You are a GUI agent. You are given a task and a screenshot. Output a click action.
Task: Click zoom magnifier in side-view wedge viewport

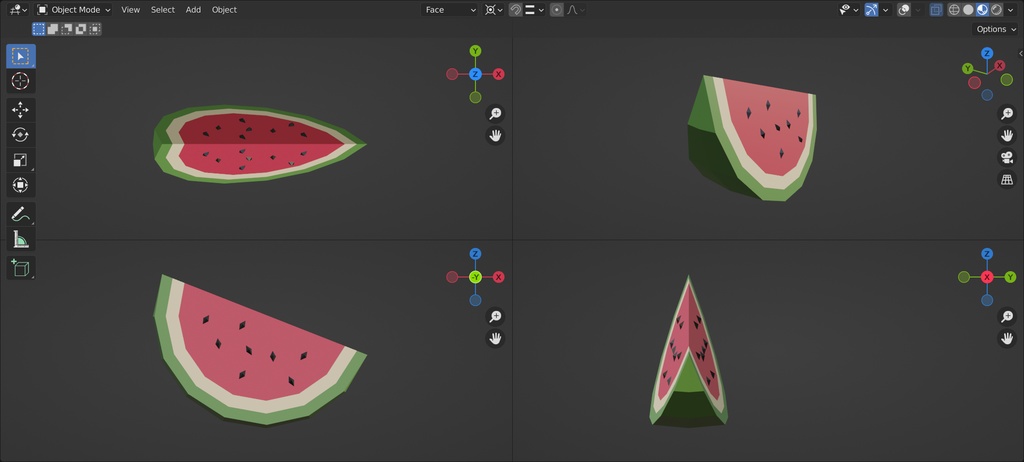click(x=1007, y=316)
